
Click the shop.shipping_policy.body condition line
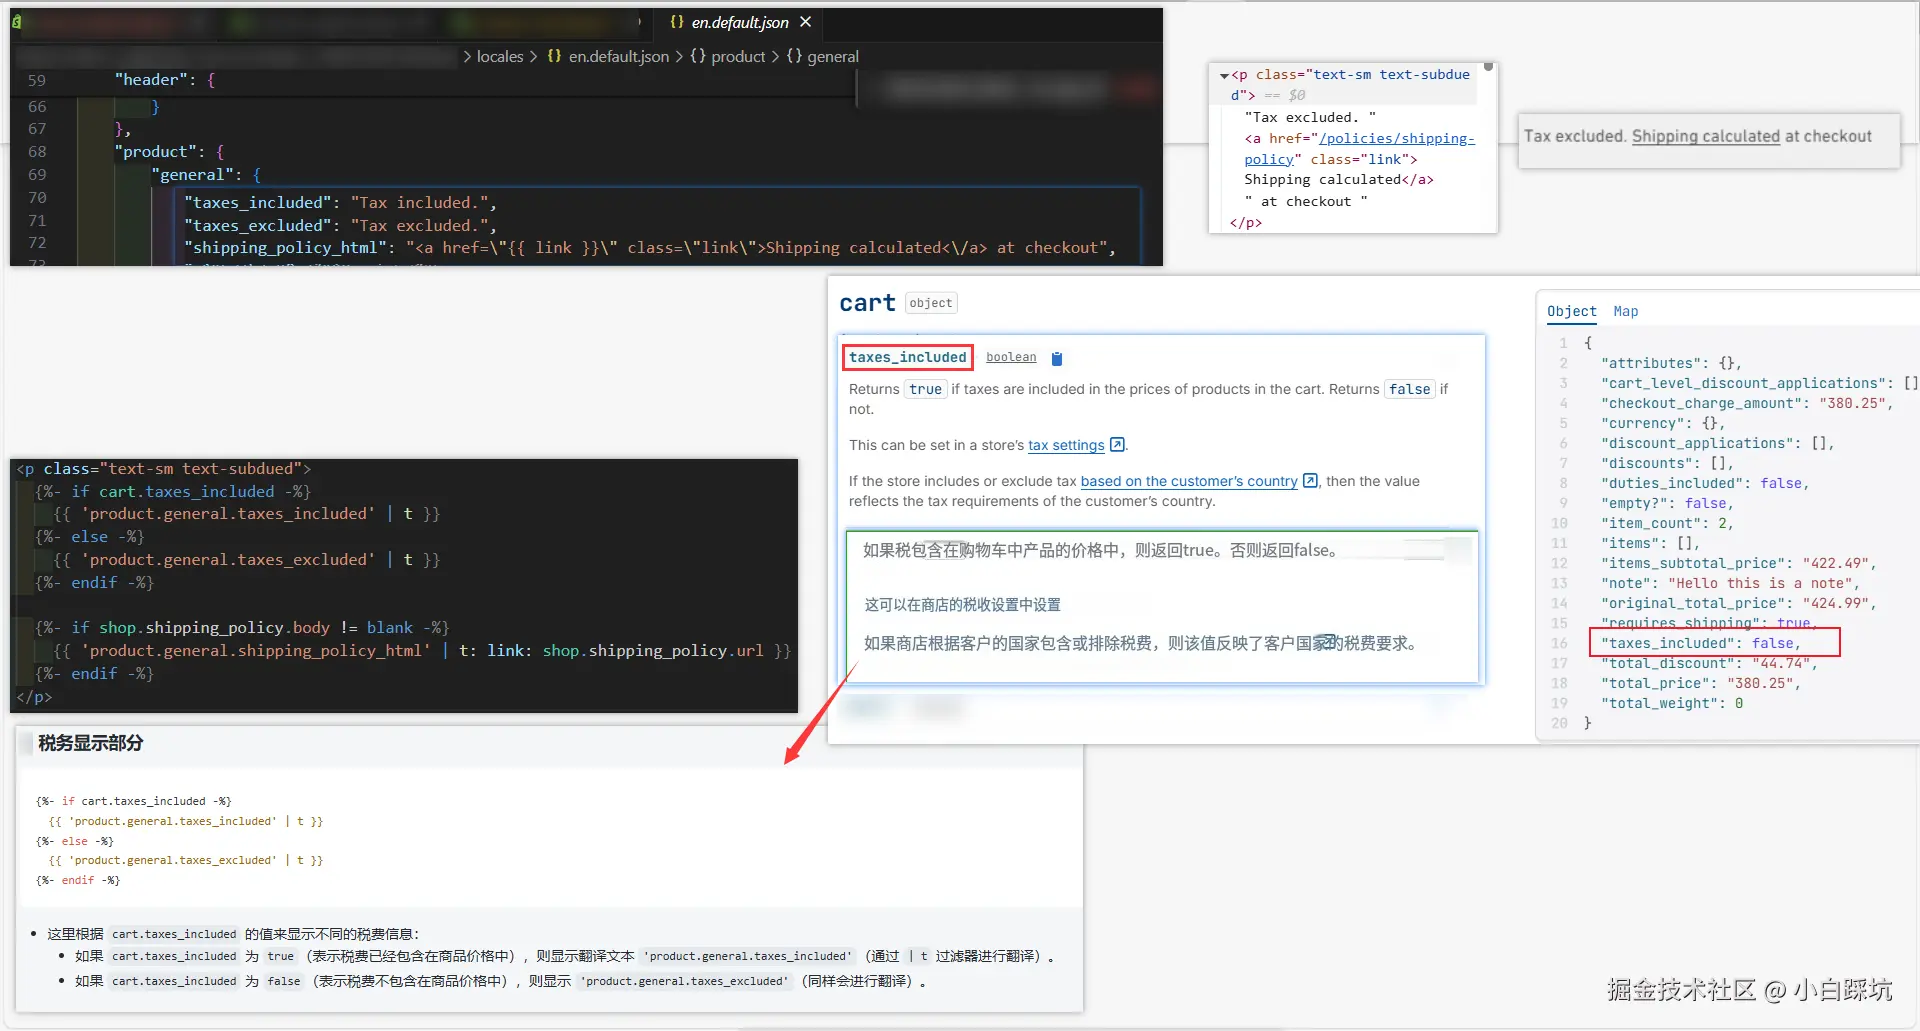(243, 628)
